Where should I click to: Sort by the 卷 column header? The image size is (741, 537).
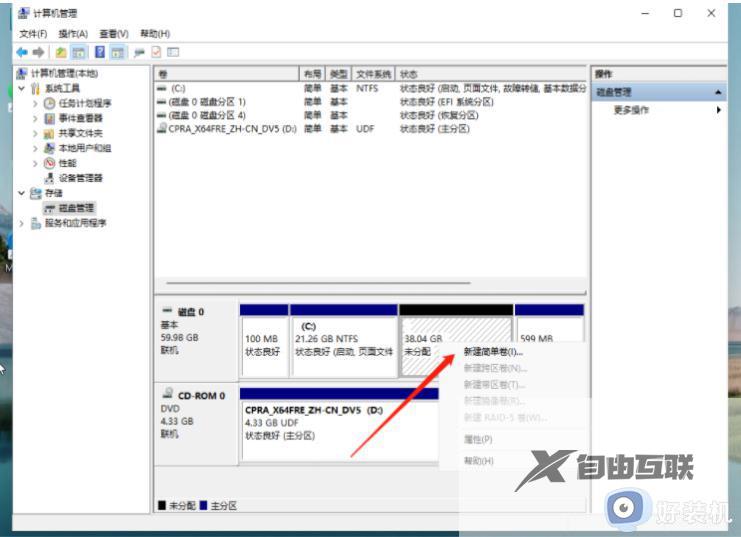tap(227, 74)
